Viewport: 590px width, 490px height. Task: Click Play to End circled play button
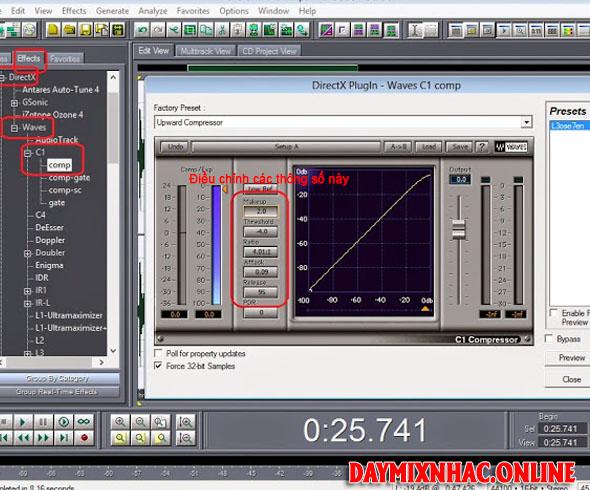click(64, 422)
